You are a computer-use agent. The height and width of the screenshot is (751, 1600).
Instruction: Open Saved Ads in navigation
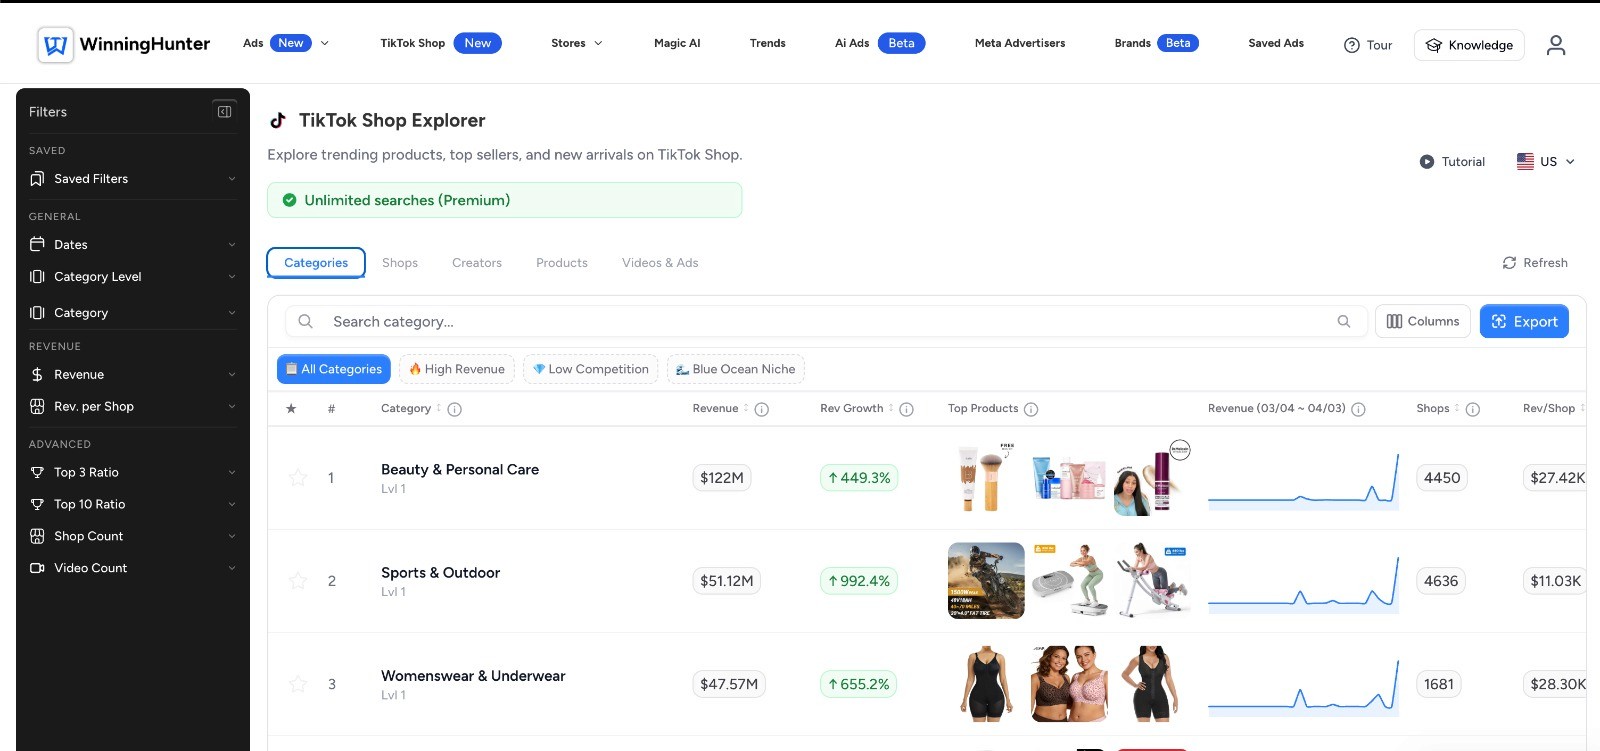[x=1276, y=43]
